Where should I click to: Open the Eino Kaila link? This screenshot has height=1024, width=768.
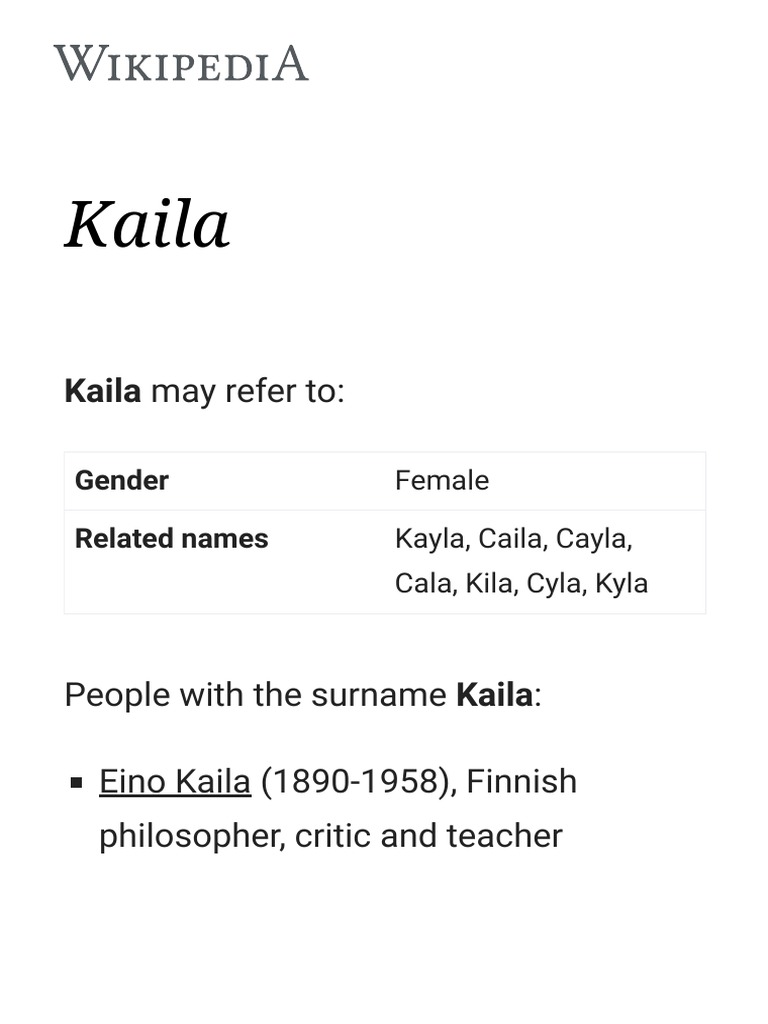pyautogui.click(x=174, y=781)
